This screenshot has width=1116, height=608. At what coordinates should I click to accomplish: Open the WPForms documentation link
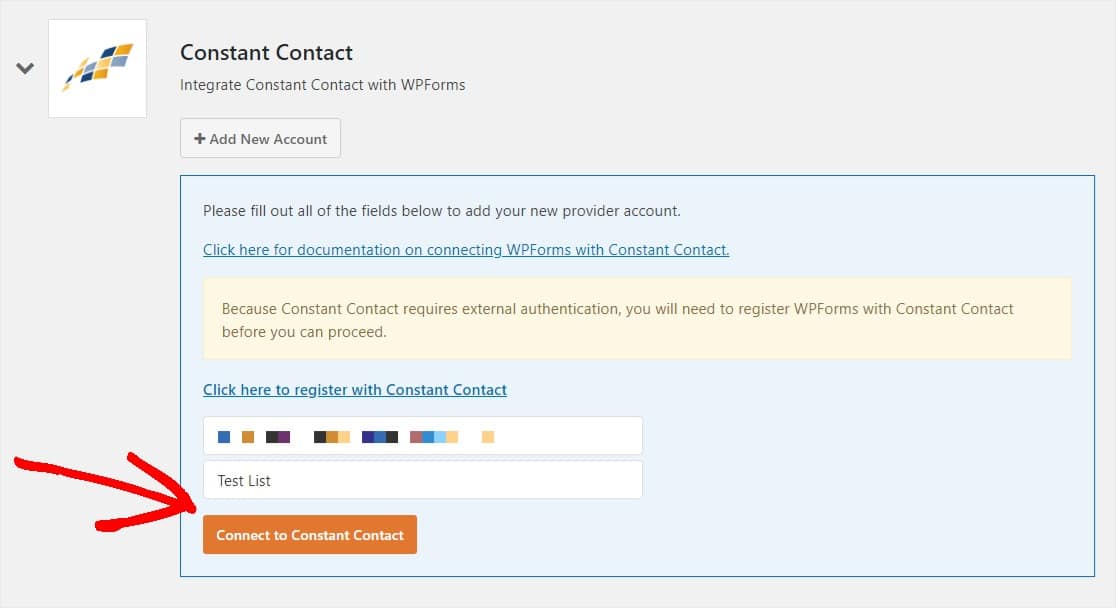click(x=466, y=250)
